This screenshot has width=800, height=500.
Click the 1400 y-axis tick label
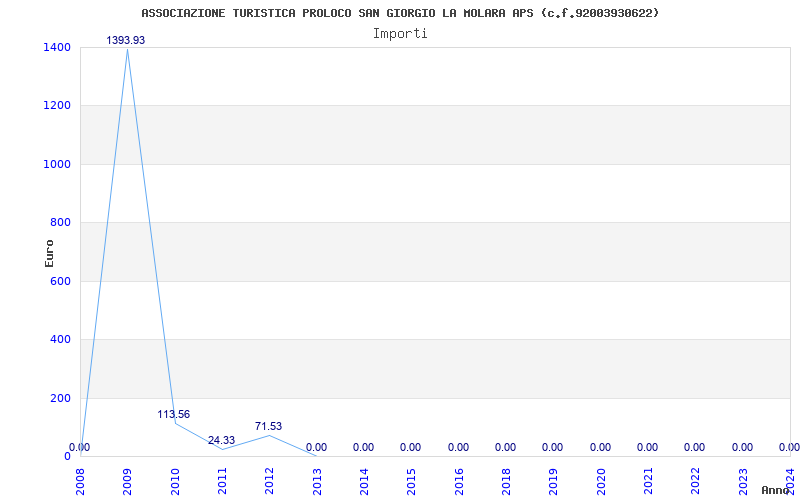coord(57,47)
